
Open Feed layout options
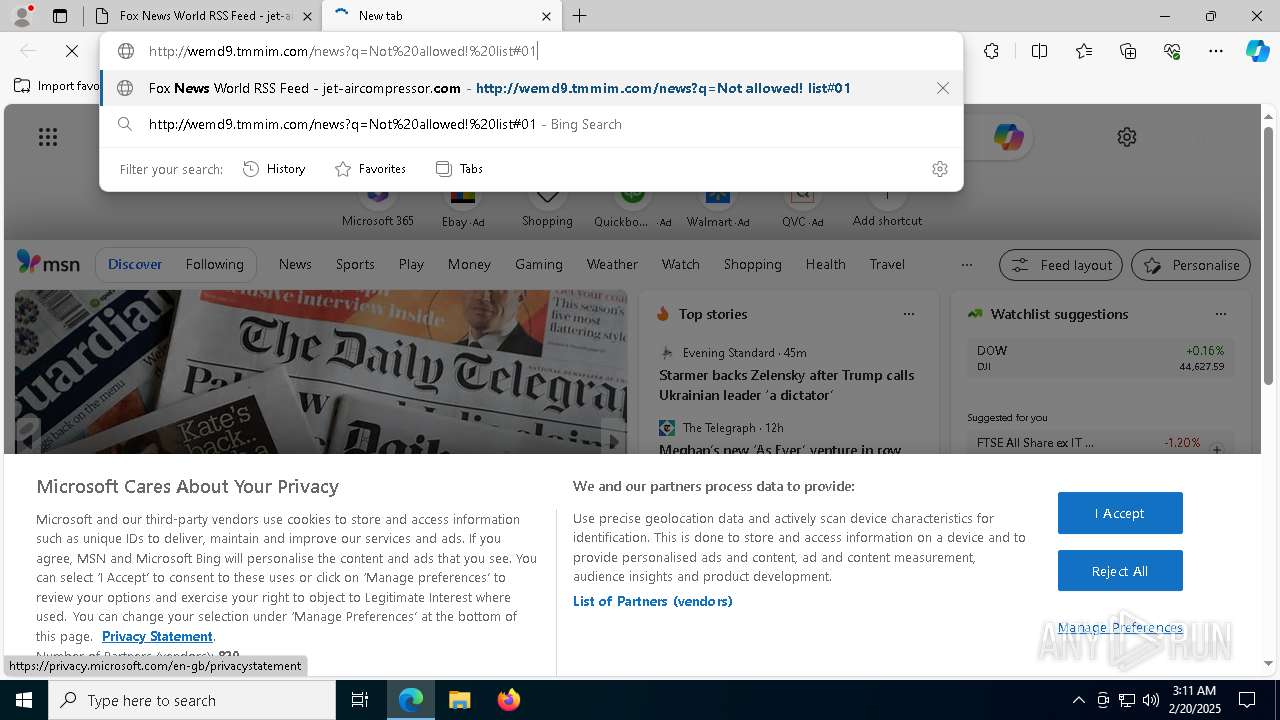coord(1061,265)
